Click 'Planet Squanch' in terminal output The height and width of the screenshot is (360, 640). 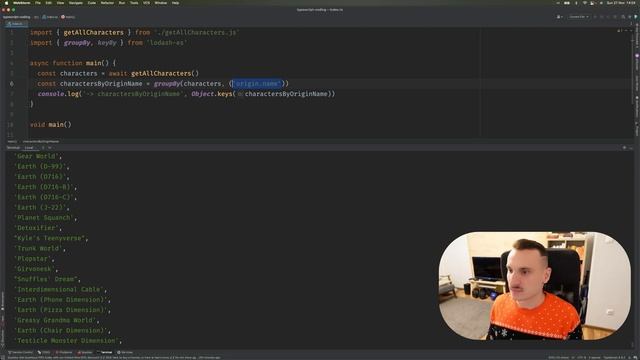[44, 218]
